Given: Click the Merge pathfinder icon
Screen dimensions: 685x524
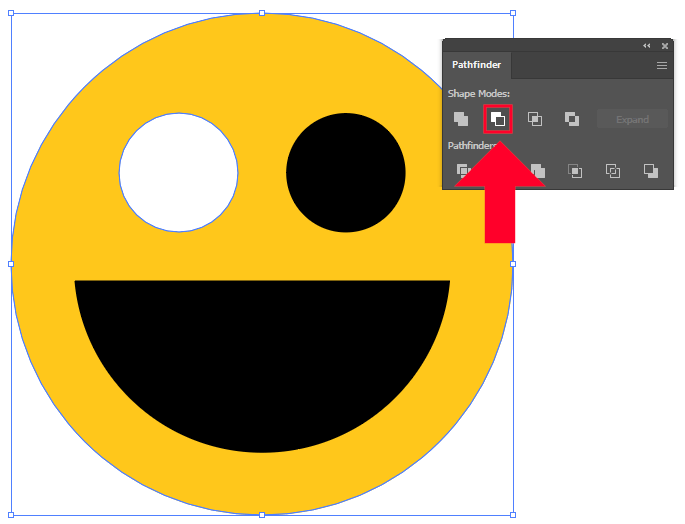Looking at the screenshot, I should [x=538, y=170].
